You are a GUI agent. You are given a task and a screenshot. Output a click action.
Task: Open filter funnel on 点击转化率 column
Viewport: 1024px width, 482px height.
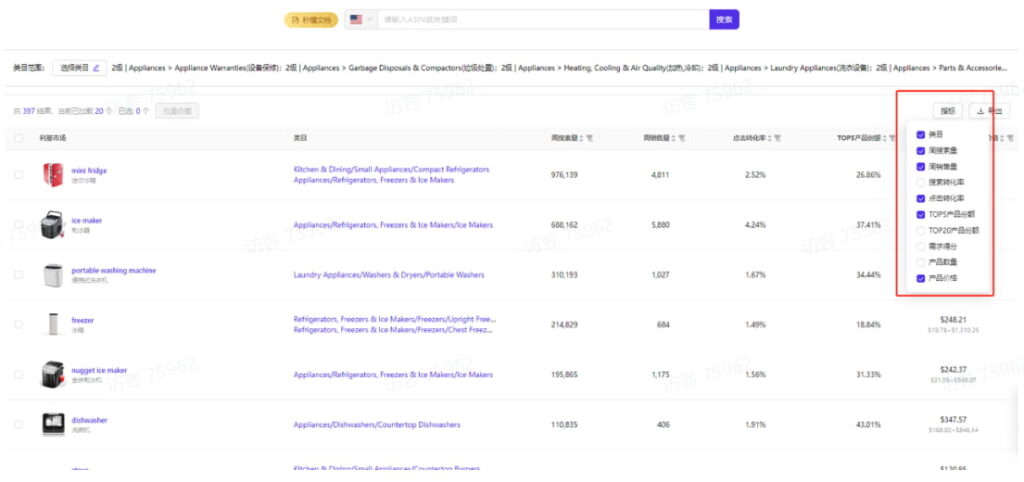[777, 137]
